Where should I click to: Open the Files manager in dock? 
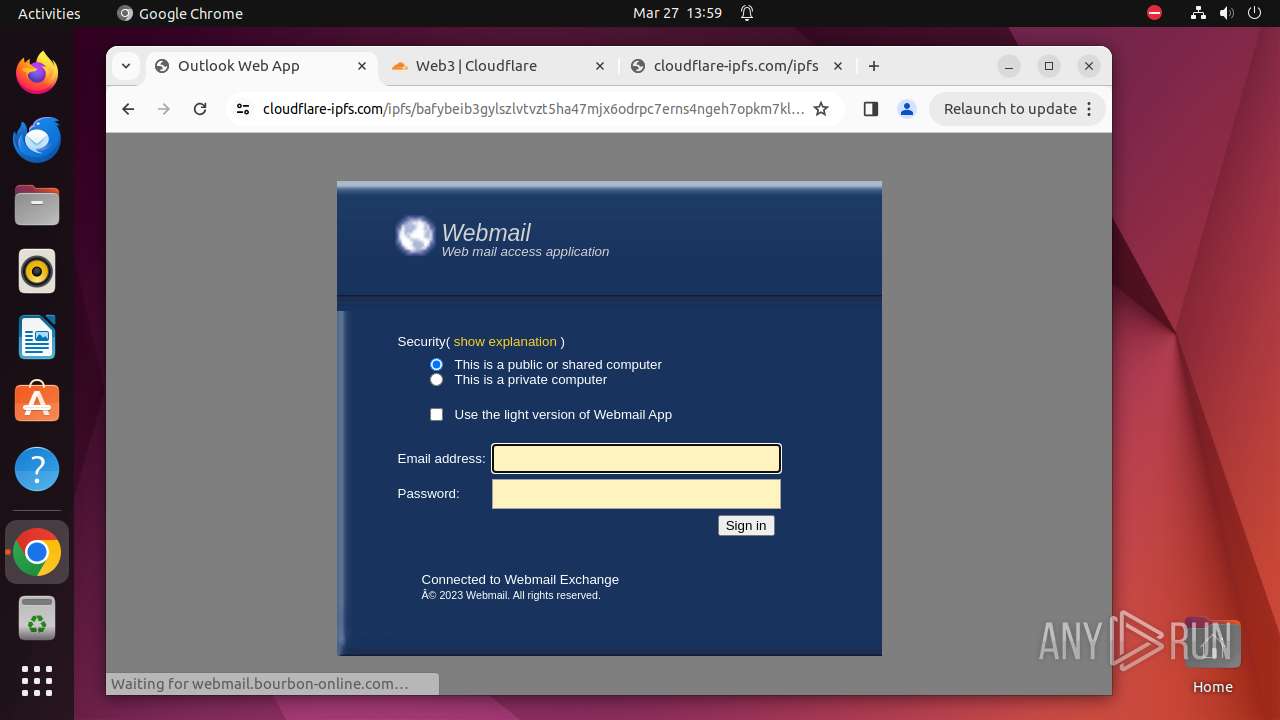[37, 205]
